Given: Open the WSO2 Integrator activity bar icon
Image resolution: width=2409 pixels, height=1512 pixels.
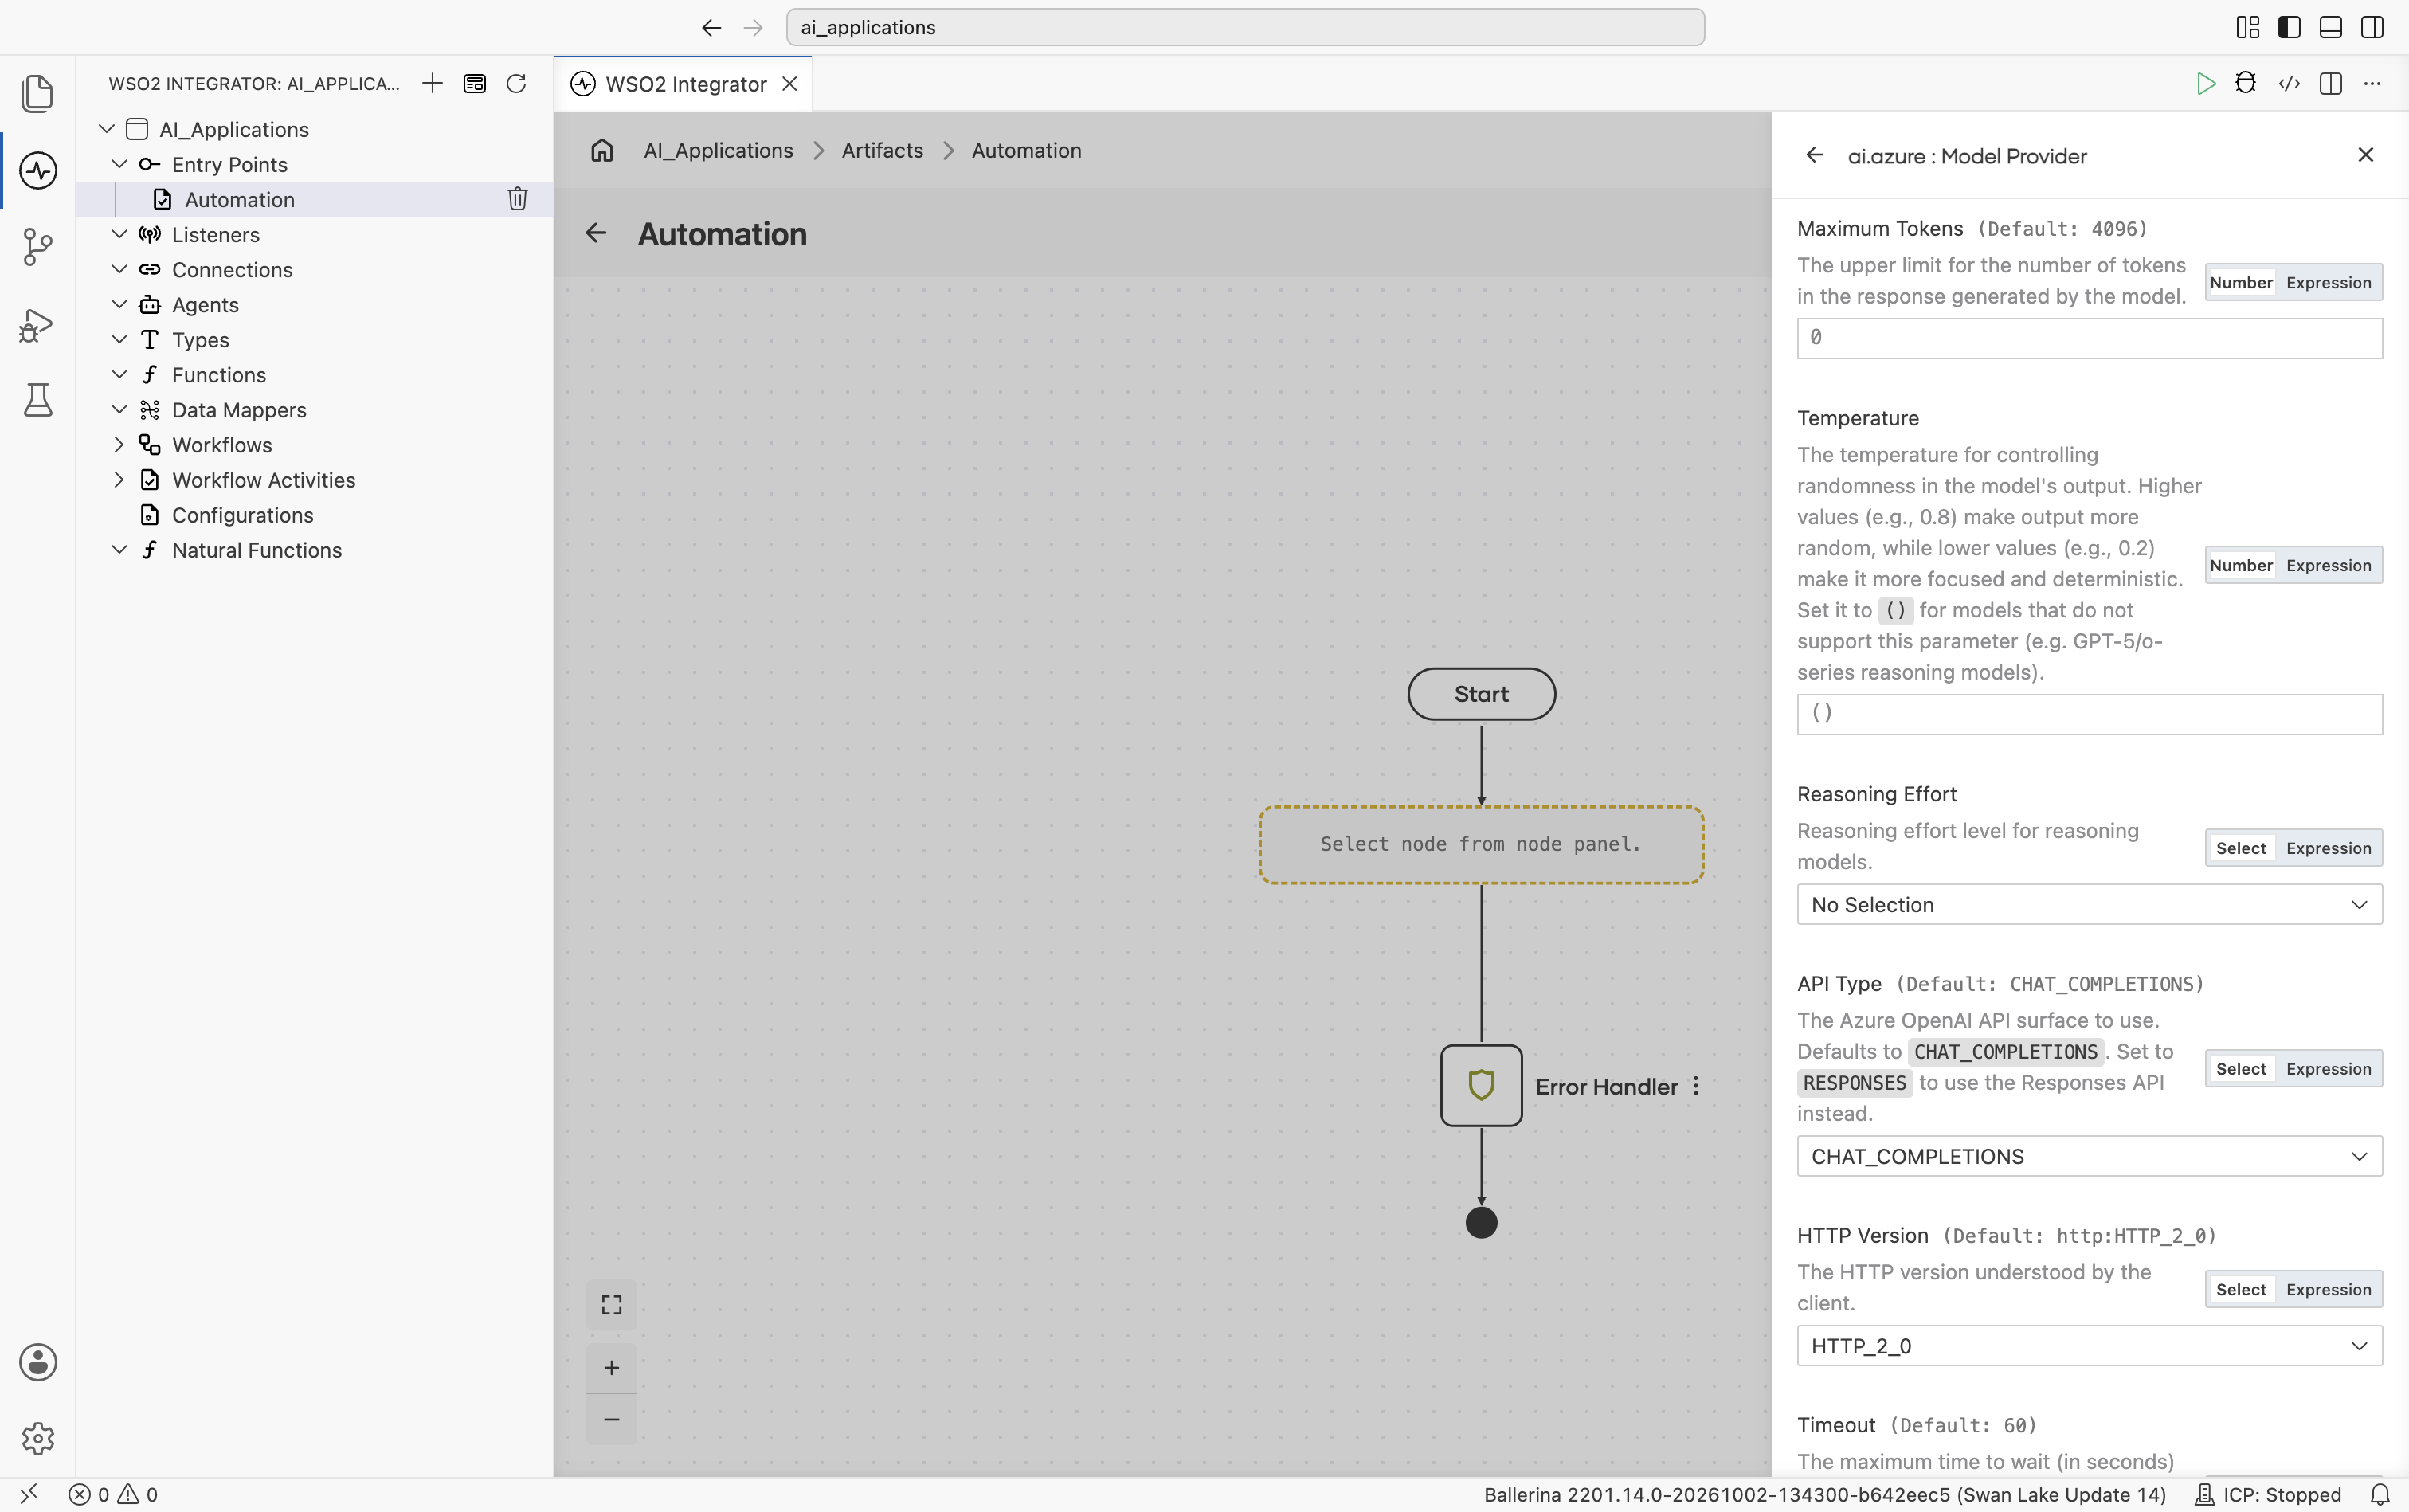Looking at the screenshot, I should 38,170.
